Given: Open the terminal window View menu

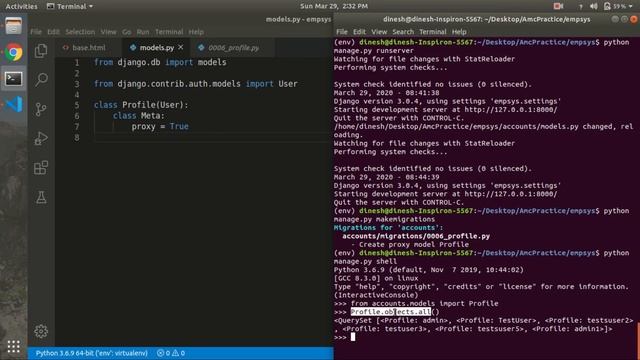Looking at the screenshot, I should 379,32.
